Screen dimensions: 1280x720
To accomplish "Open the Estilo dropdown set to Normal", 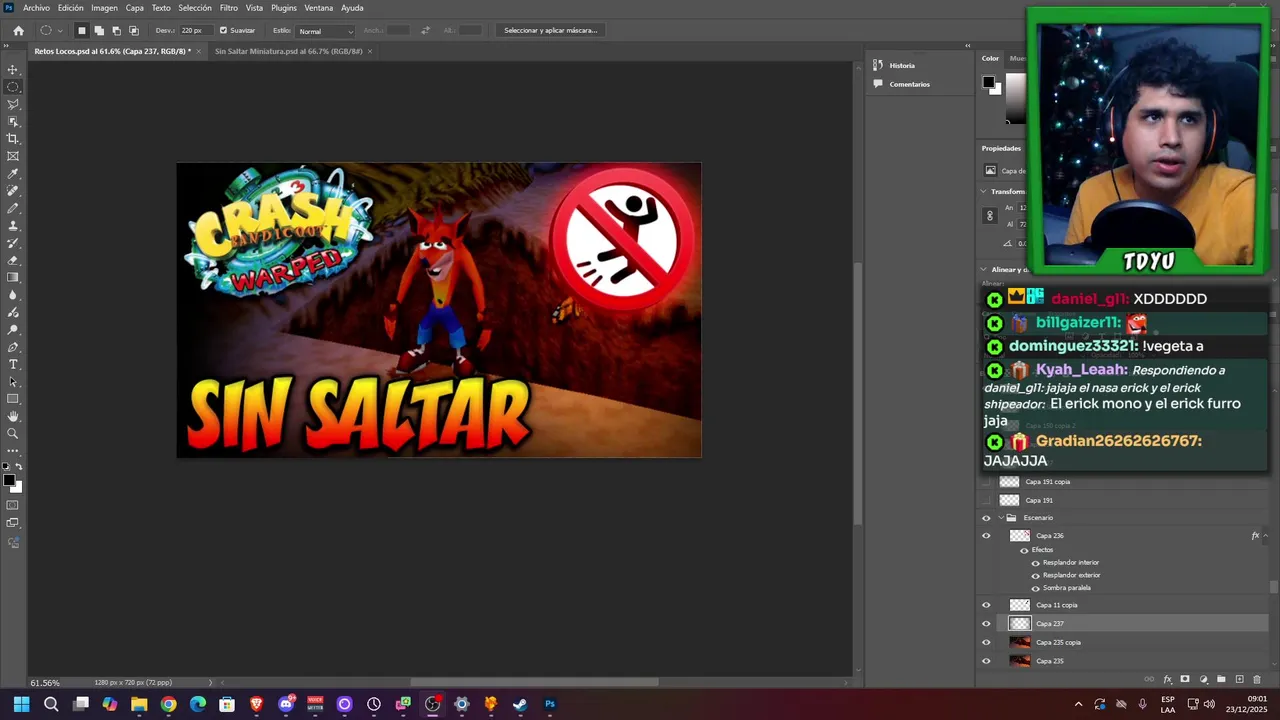I will (325, 31).
